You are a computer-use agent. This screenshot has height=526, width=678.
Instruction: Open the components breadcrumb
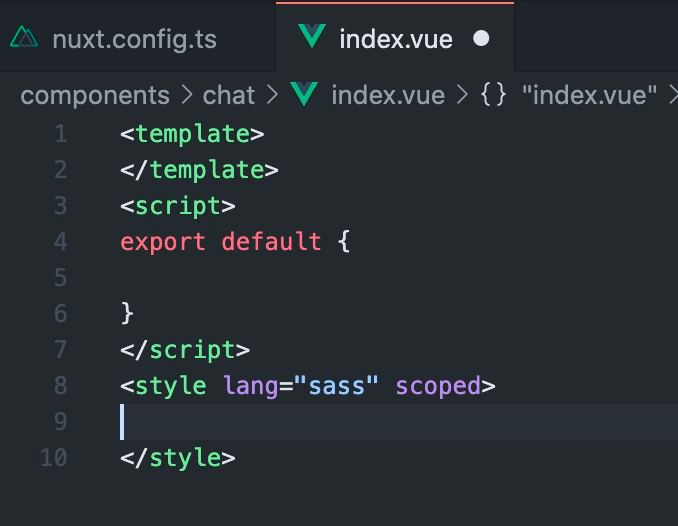coord(95,95)
